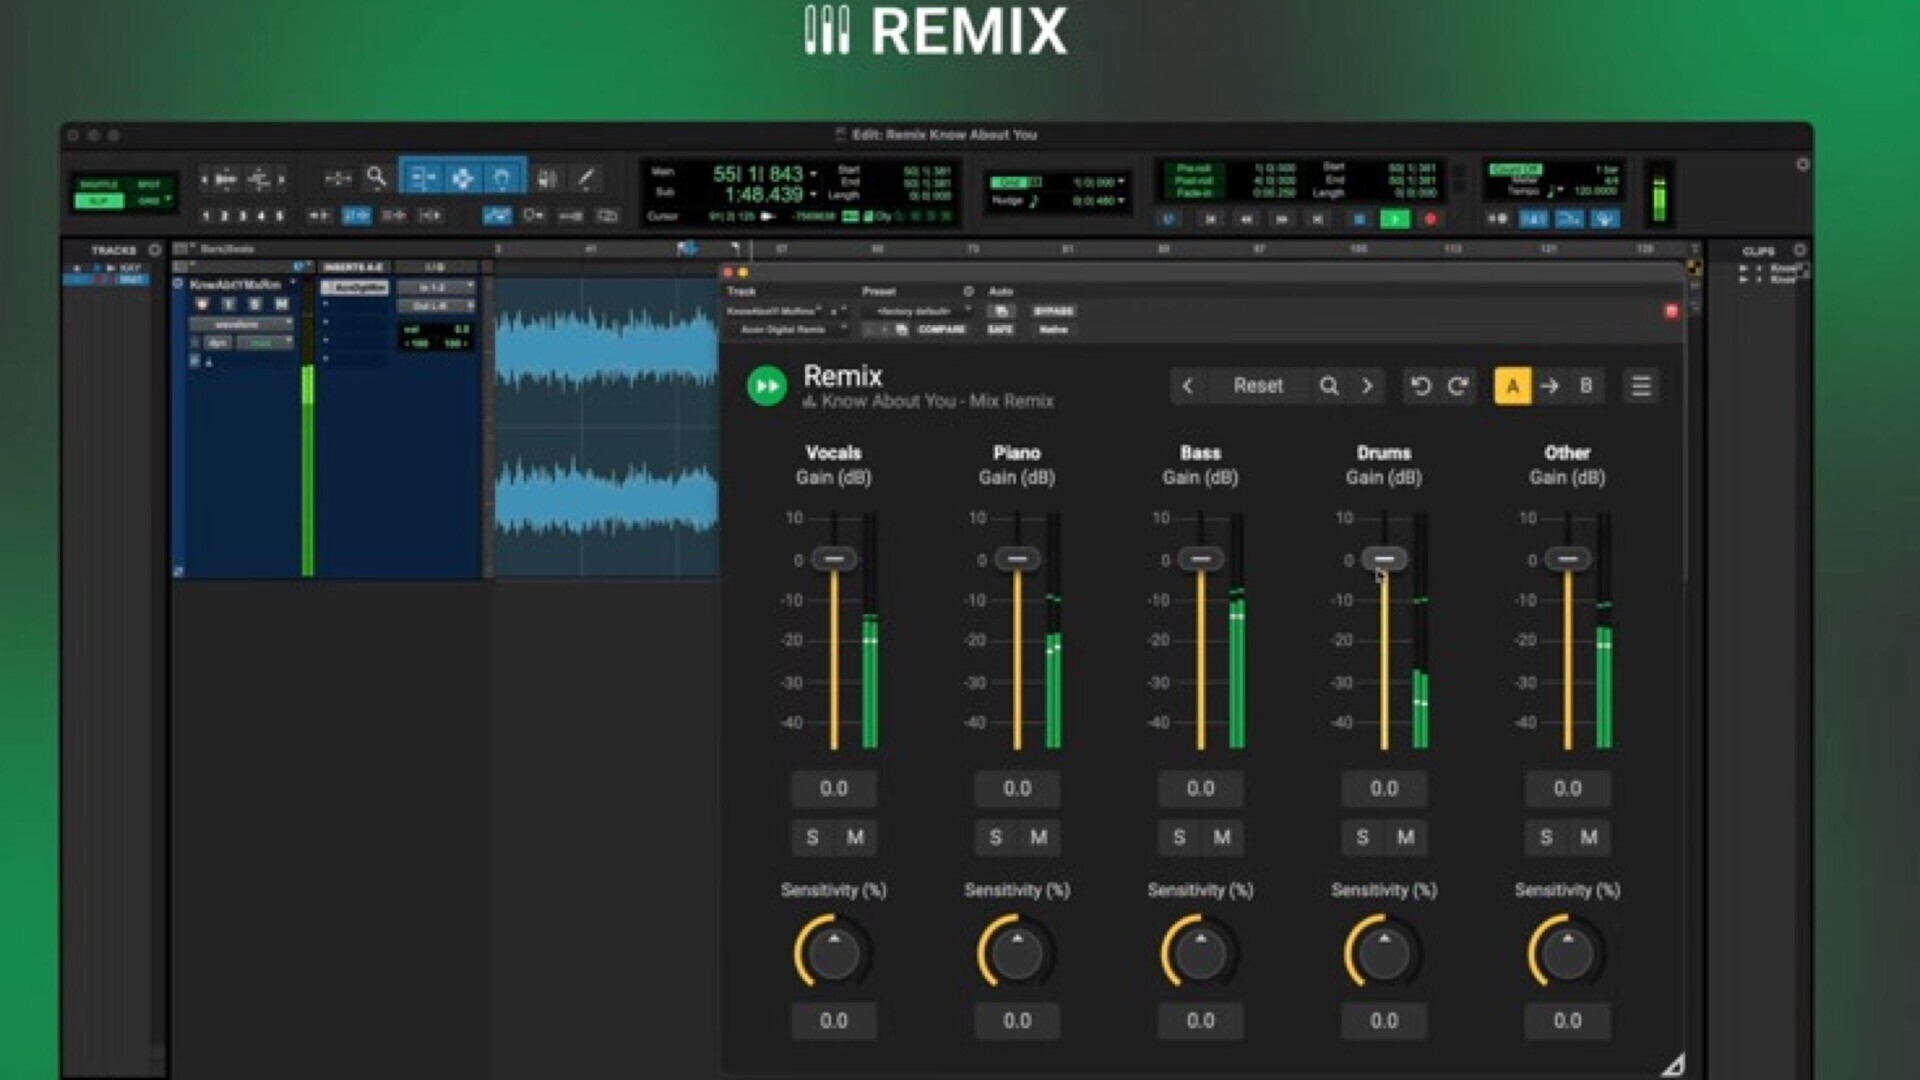The width and height of the screenshot is (1920, 1080).
Task: Solo the Piano stem
Action: click(x=995, y=837)
